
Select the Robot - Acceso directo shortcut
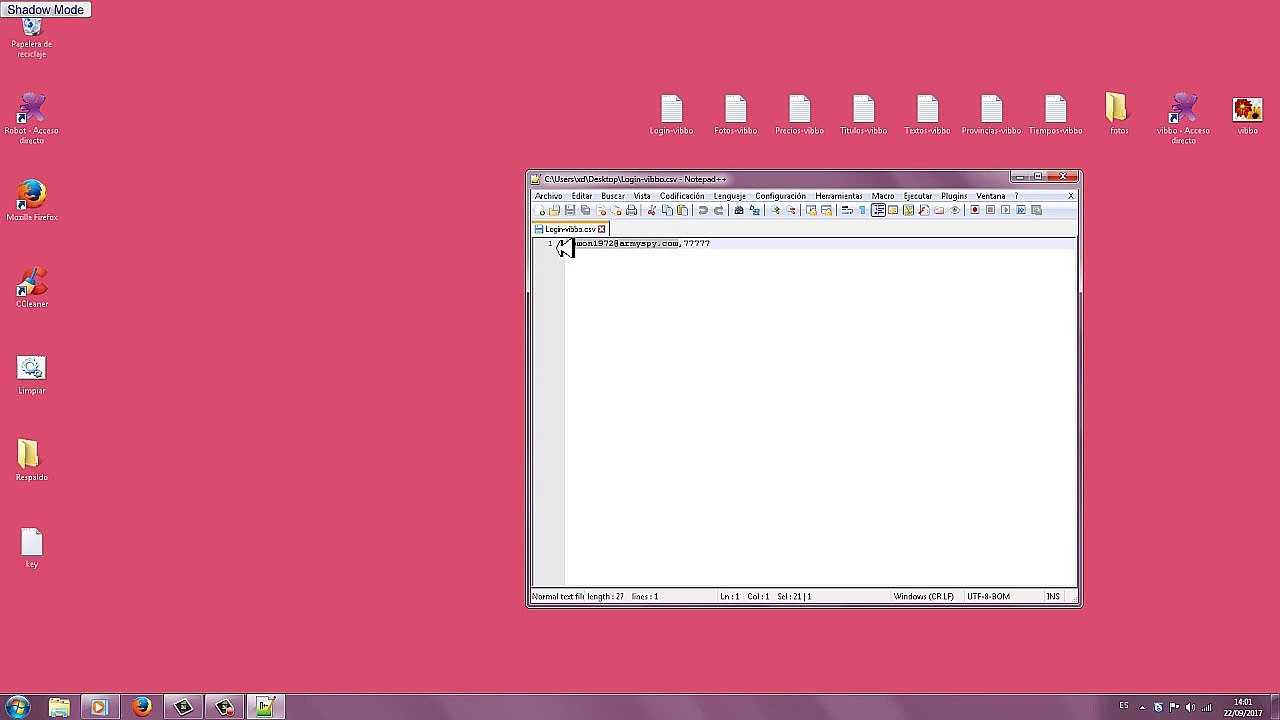click(31, 118)
